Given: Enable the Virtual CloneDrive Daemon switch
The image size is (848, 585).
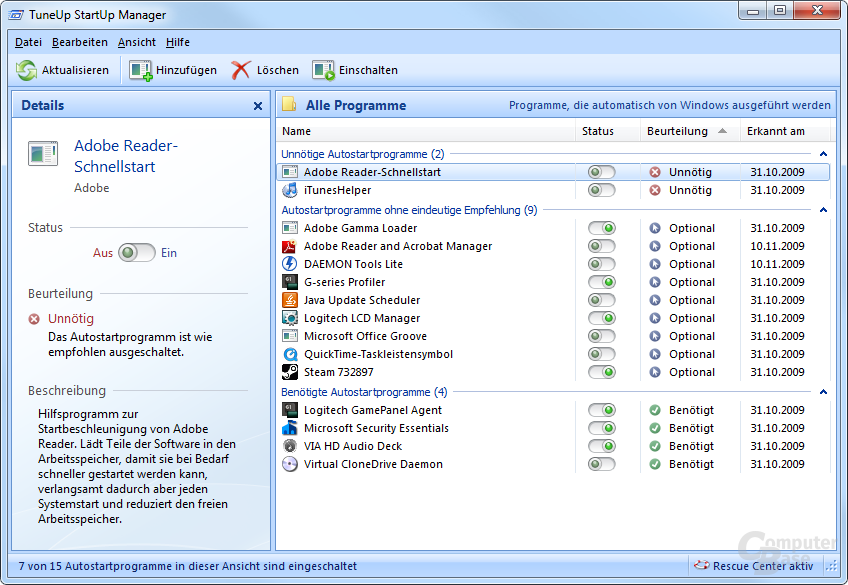Looking at the screenshot, I should [x=602, y=464].
